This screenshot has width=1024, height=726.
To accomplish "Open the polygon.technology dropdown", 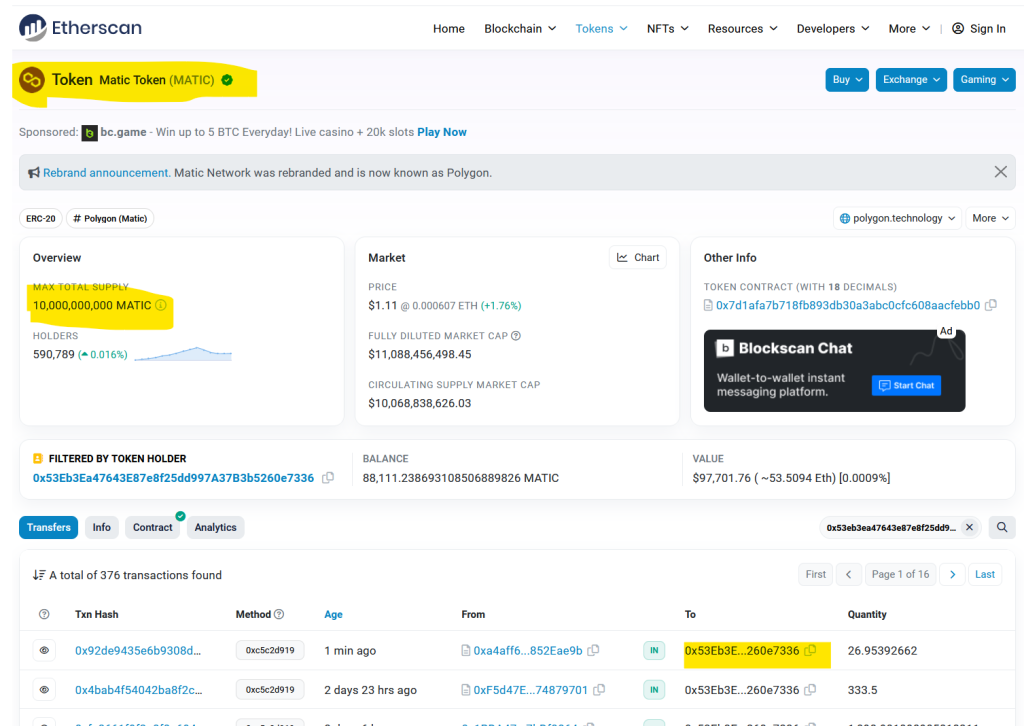I will coord(897,218).
